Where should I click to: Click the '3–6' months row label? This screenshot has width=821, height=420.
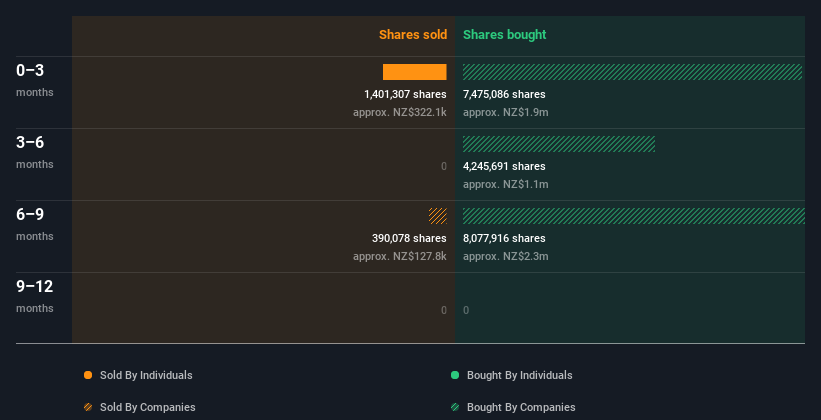click(30, 142)
